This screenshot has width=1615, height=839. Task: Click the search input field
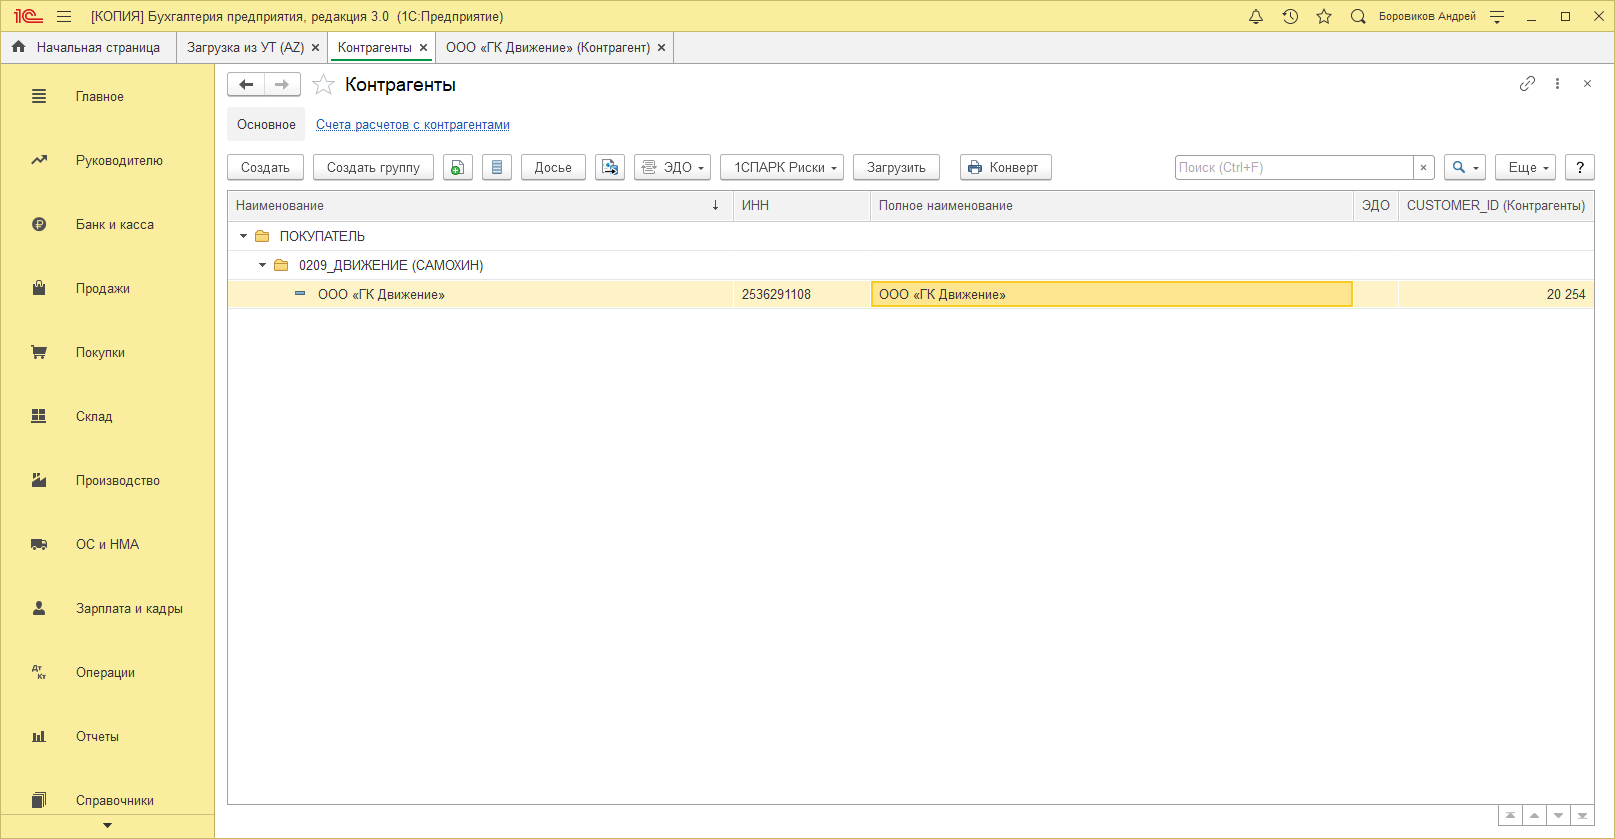coord(1293,168)
